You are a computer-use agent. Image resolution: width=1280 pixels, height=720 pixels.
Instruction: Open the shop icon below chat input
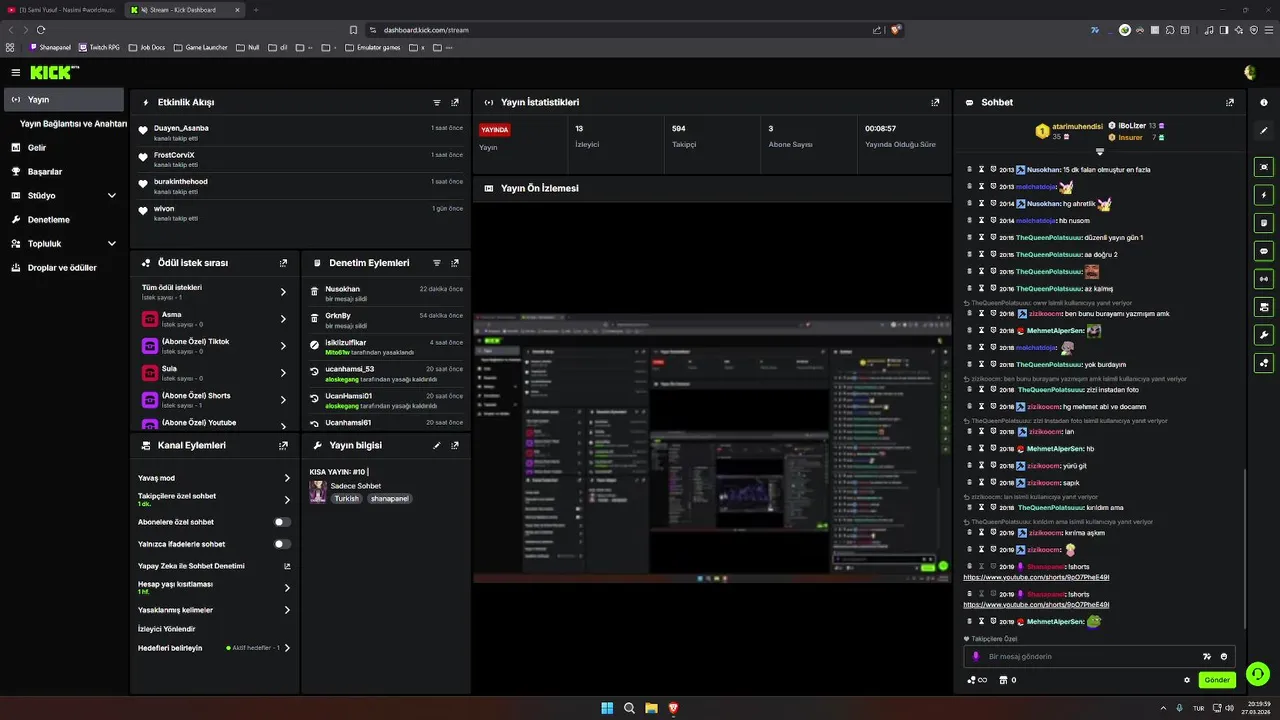(x=1003, y=680)
